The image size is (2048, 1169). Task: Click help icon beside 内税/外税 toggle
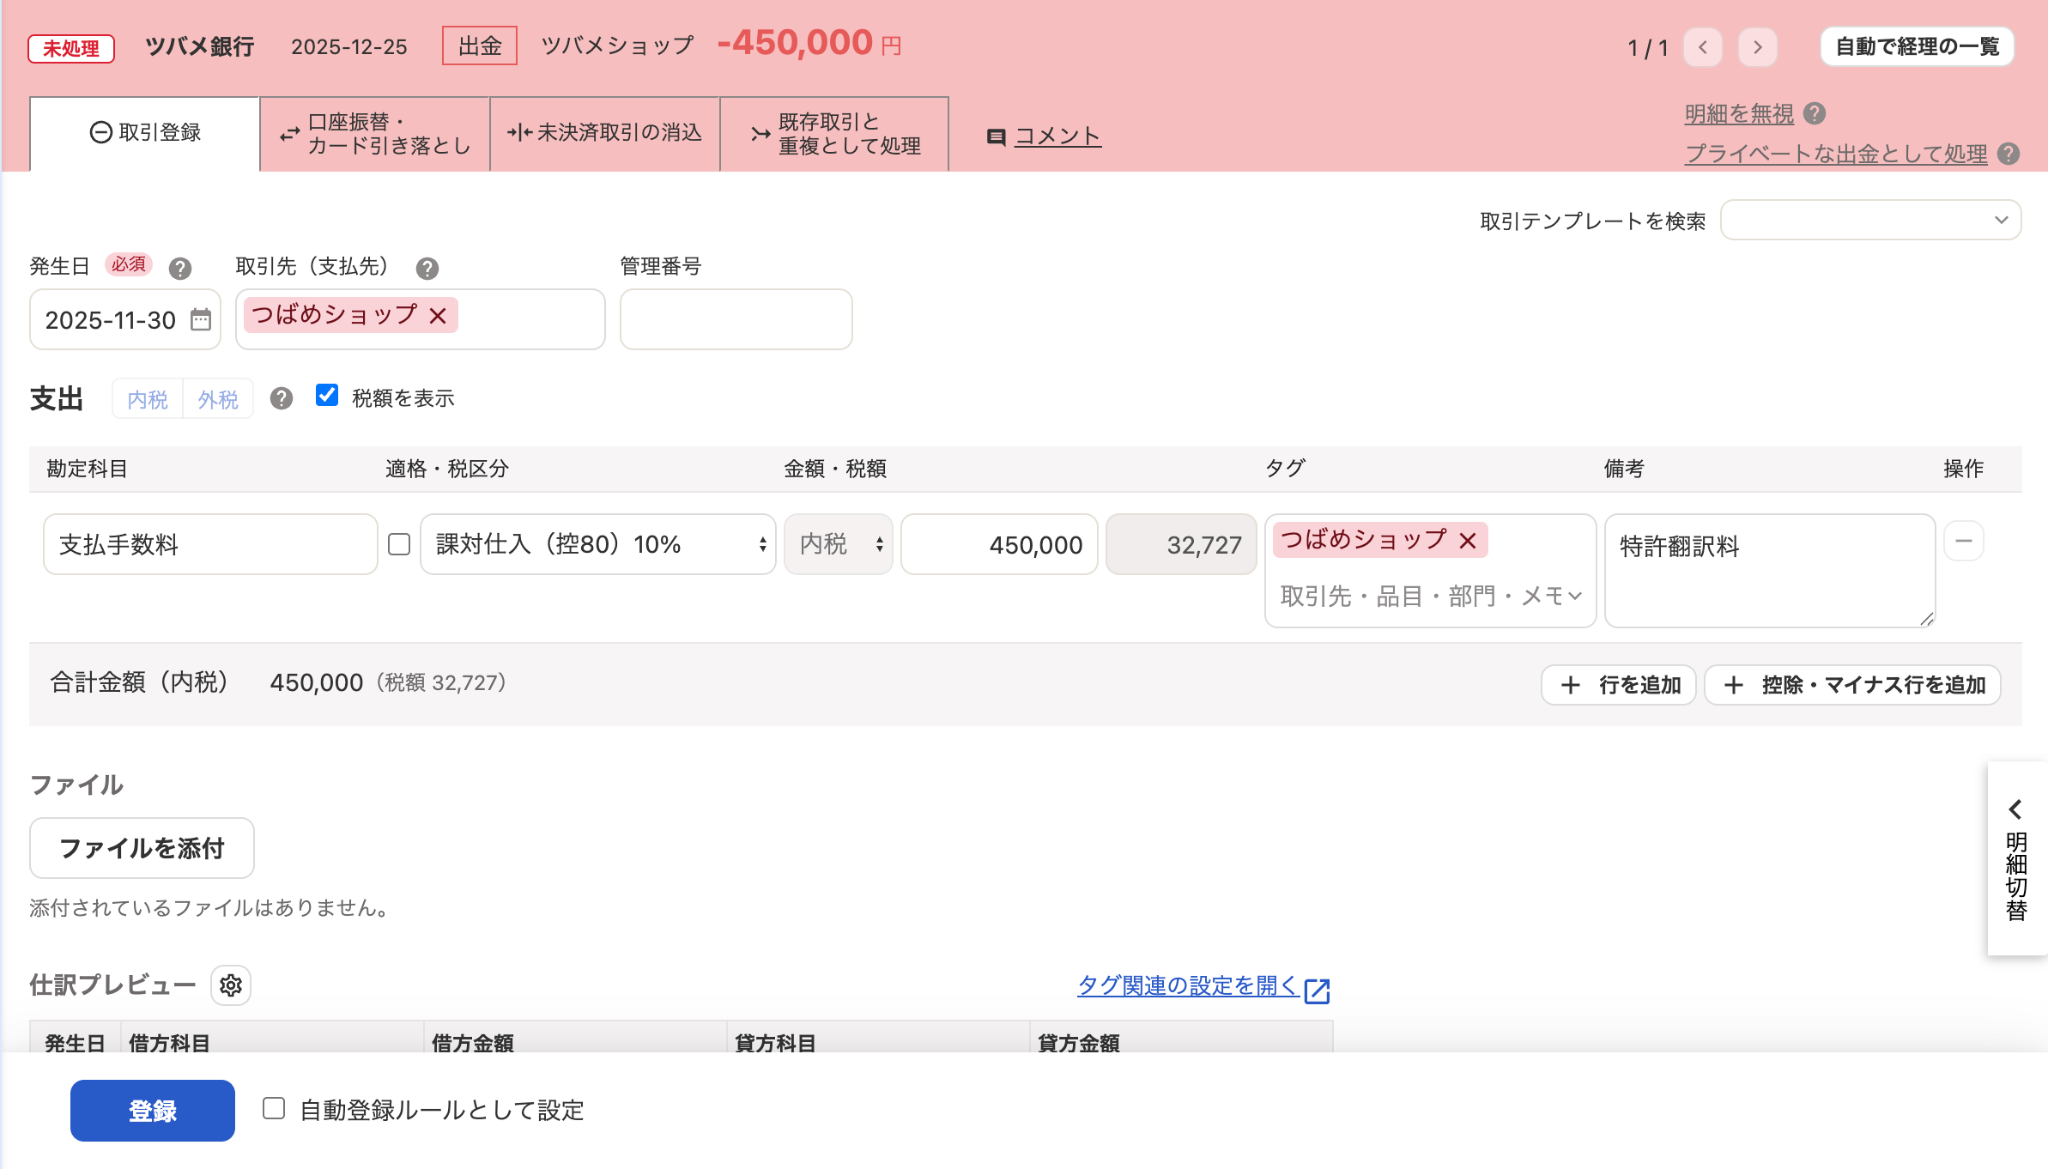tap(282, 399)
